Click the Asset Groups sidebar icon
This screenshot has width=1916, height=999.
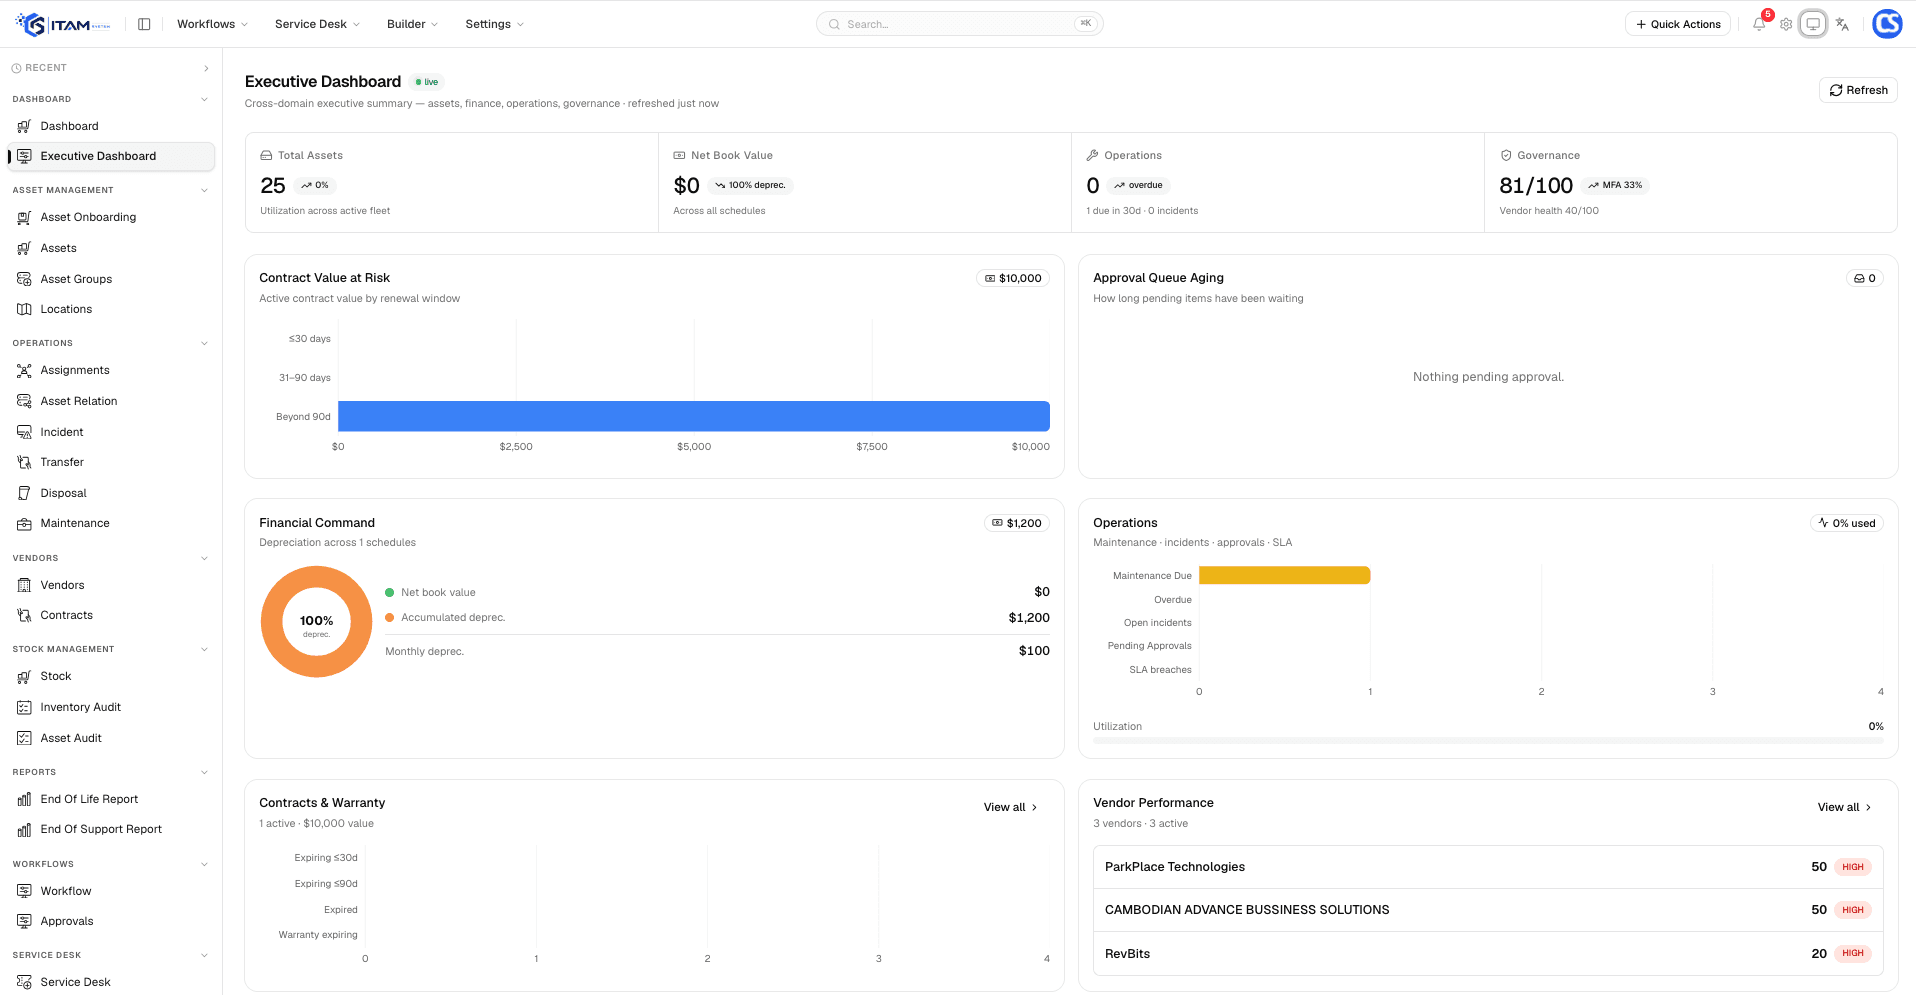[x=24, y=279]
